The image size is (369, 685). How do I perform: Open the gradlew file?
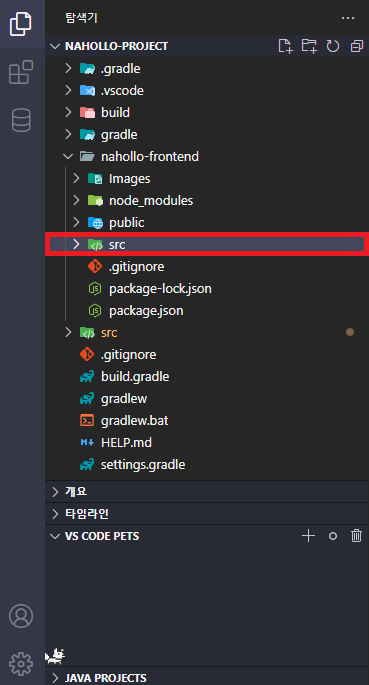point(124,399)
